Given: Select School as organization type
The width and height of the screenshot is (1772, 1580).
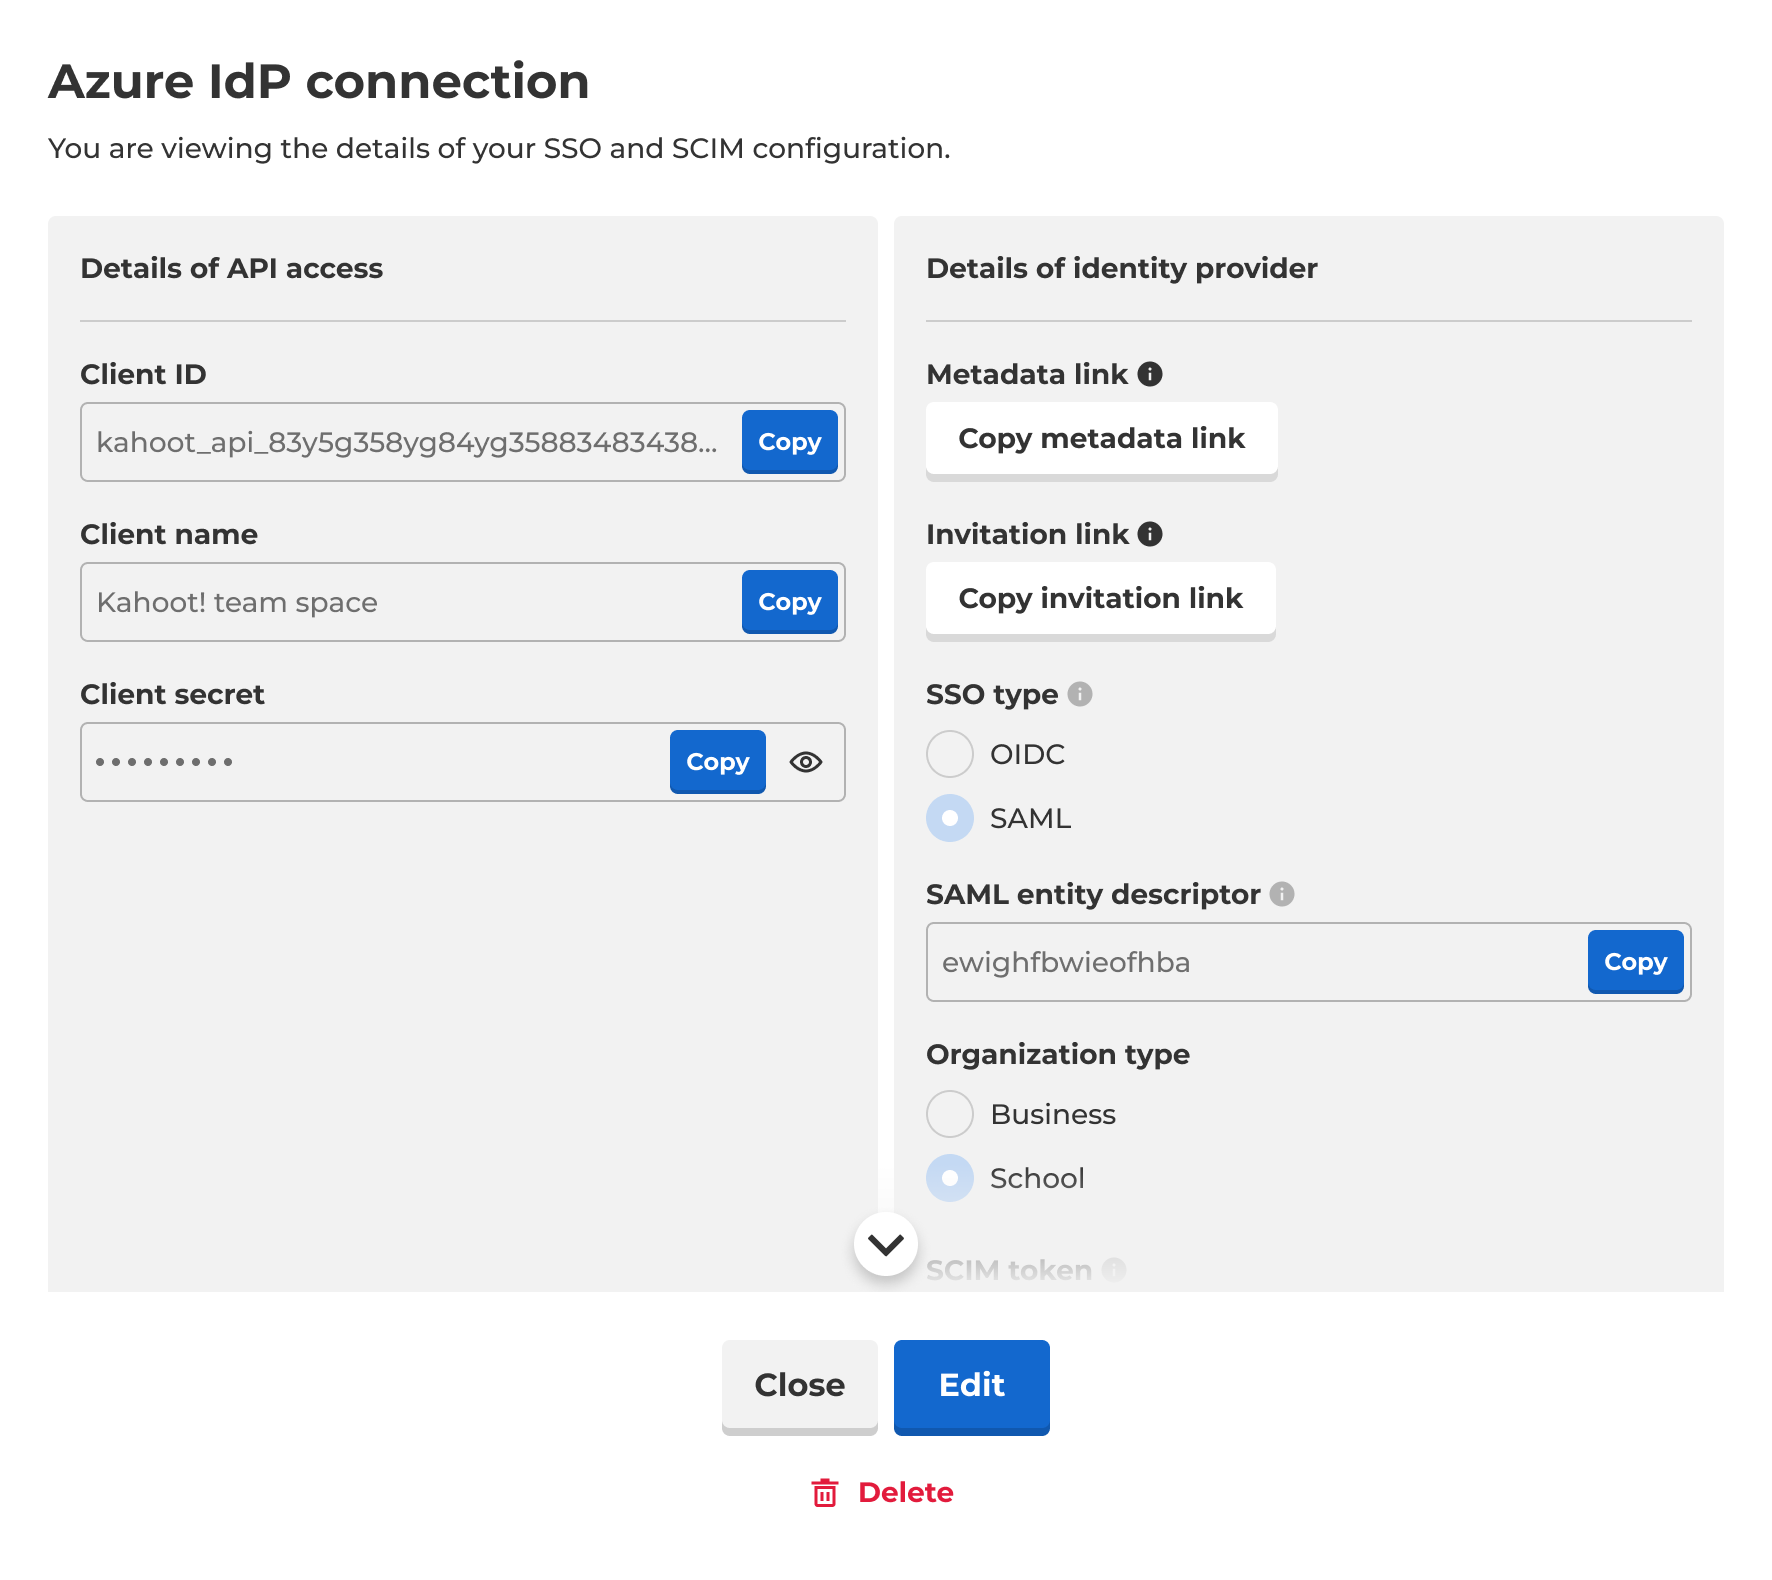Looking at the screenshot, I should pyautogui.click(x=949, y=1178).
